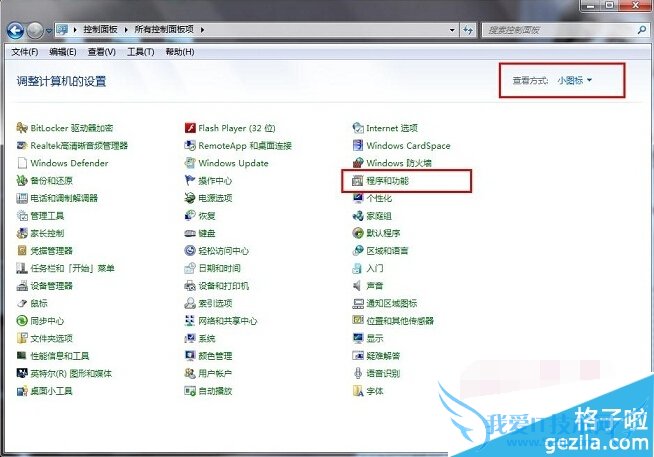
Task: Click the 键盘 icon
Action: (190, 233)
